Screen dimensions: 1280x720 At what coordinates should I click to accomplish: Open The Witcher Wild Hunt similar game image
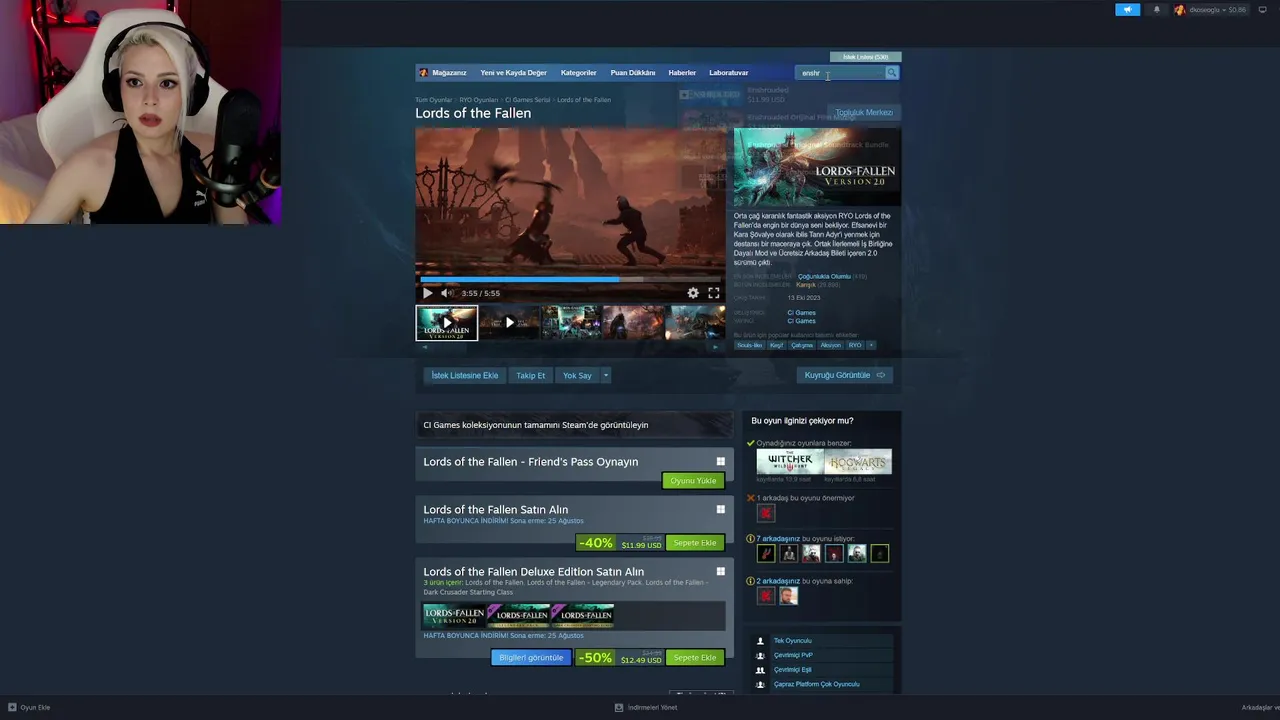coord(790,461)
